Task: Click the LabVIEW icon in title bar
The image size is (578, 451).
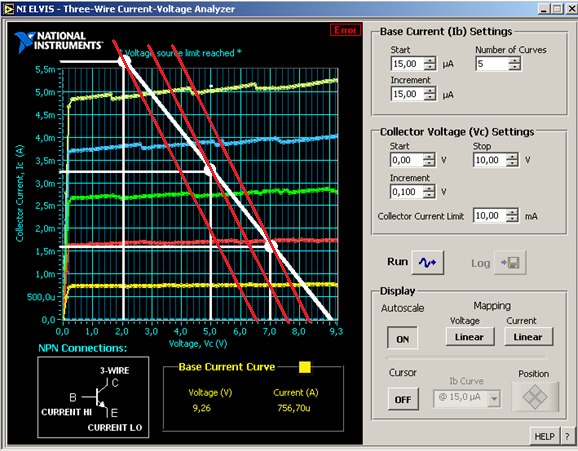Action: 8,9
